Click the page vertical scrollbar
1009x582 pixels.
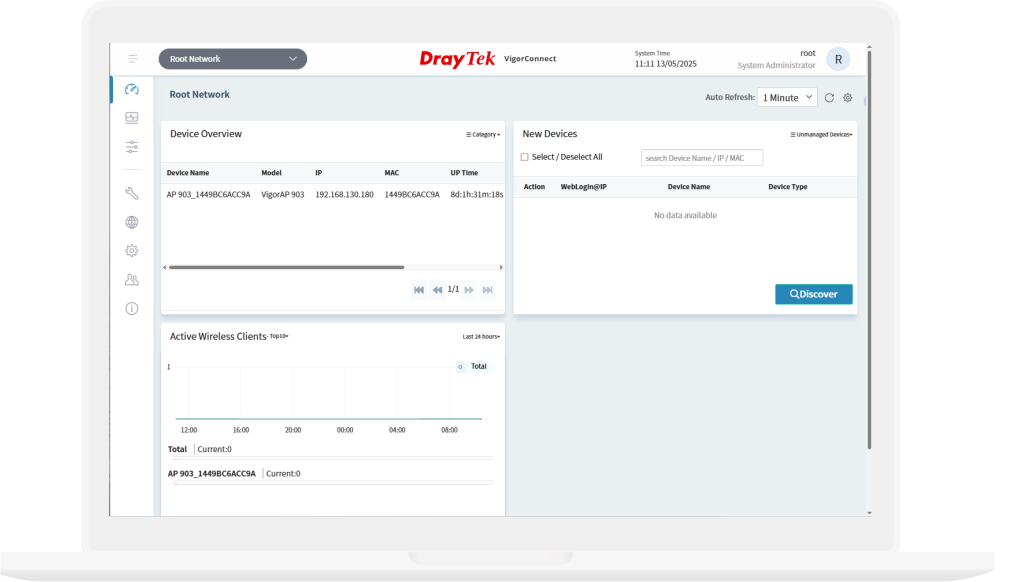[869, 250]
